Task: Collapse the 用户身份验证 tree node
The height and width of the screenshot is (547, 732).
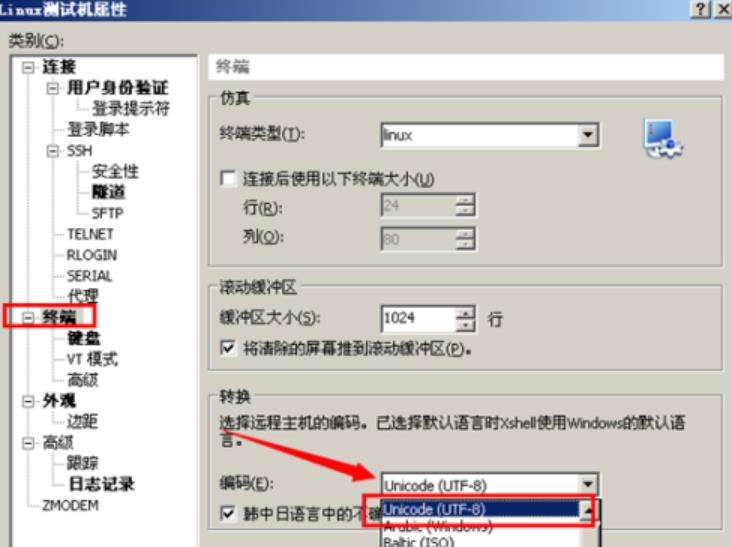Action: [53, 88]
